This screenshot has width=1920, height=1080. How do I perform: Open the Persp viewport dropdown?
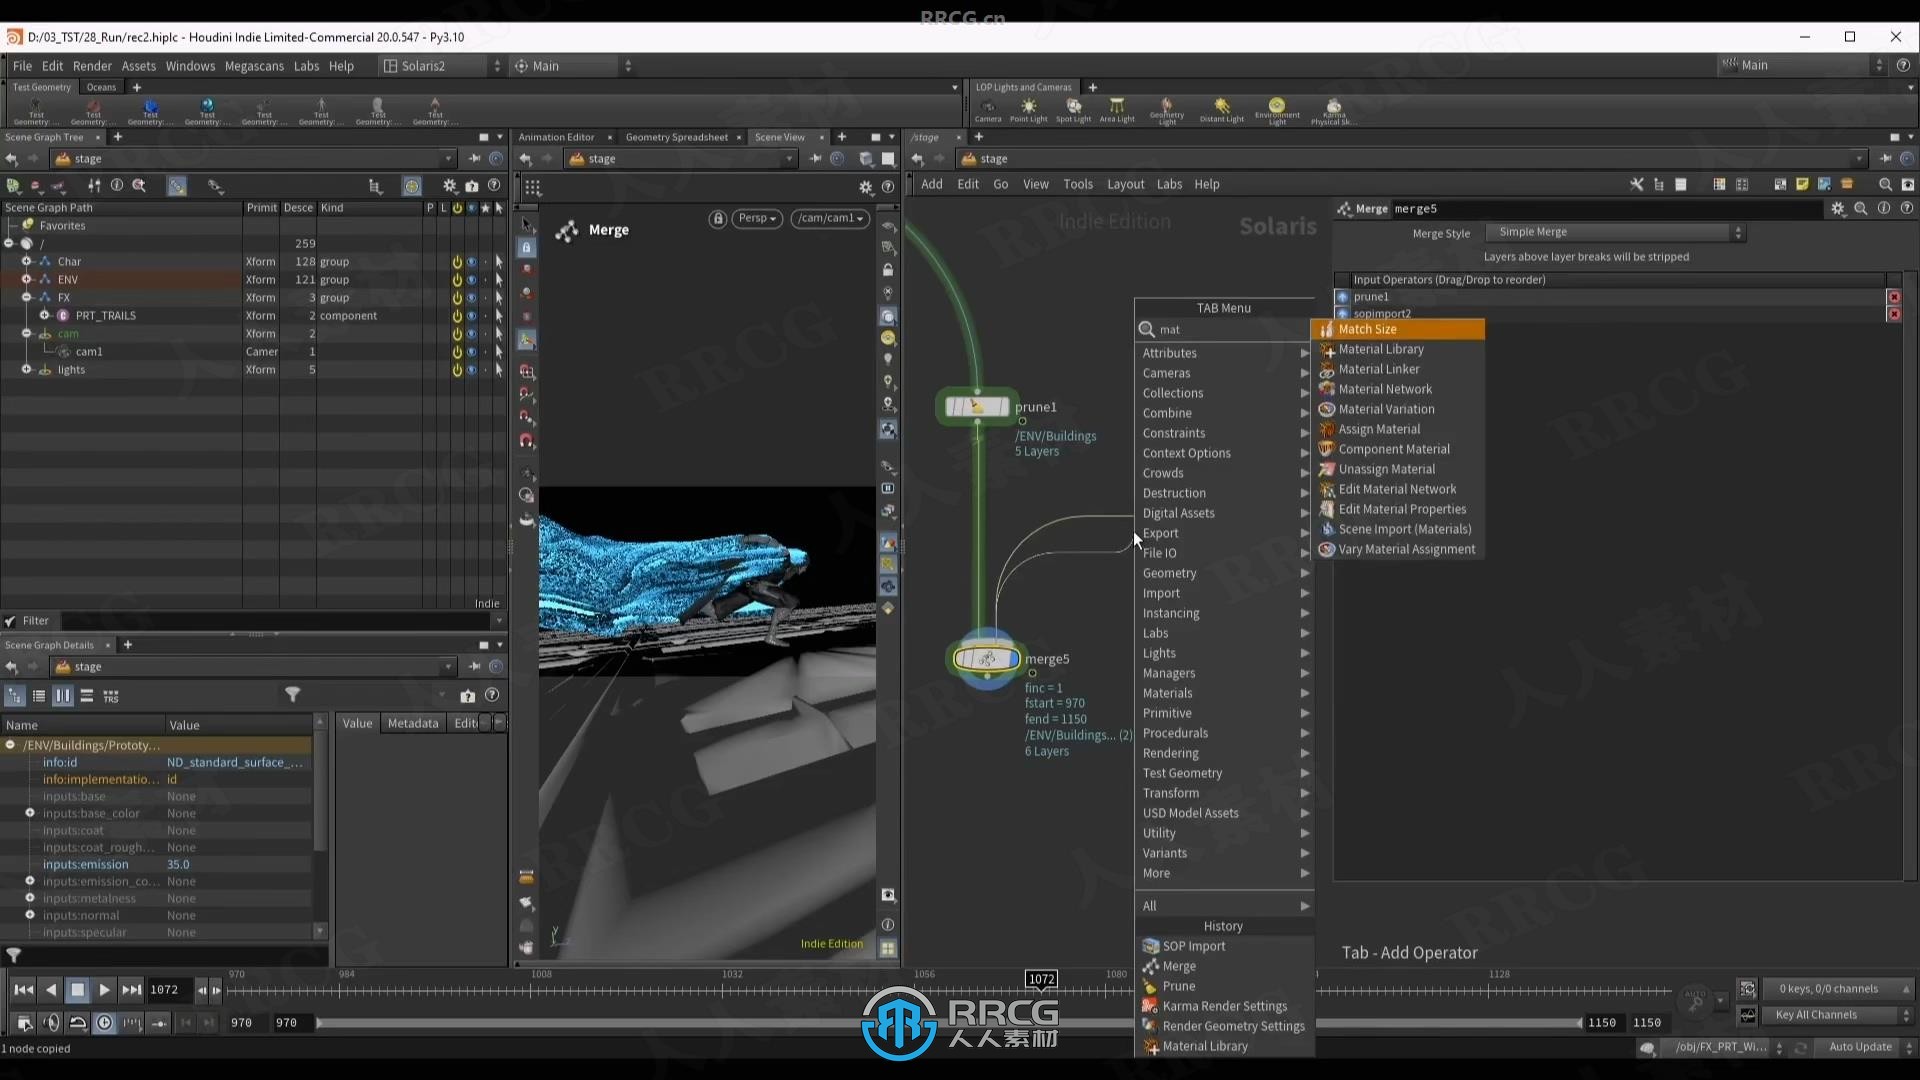[758, 218]
